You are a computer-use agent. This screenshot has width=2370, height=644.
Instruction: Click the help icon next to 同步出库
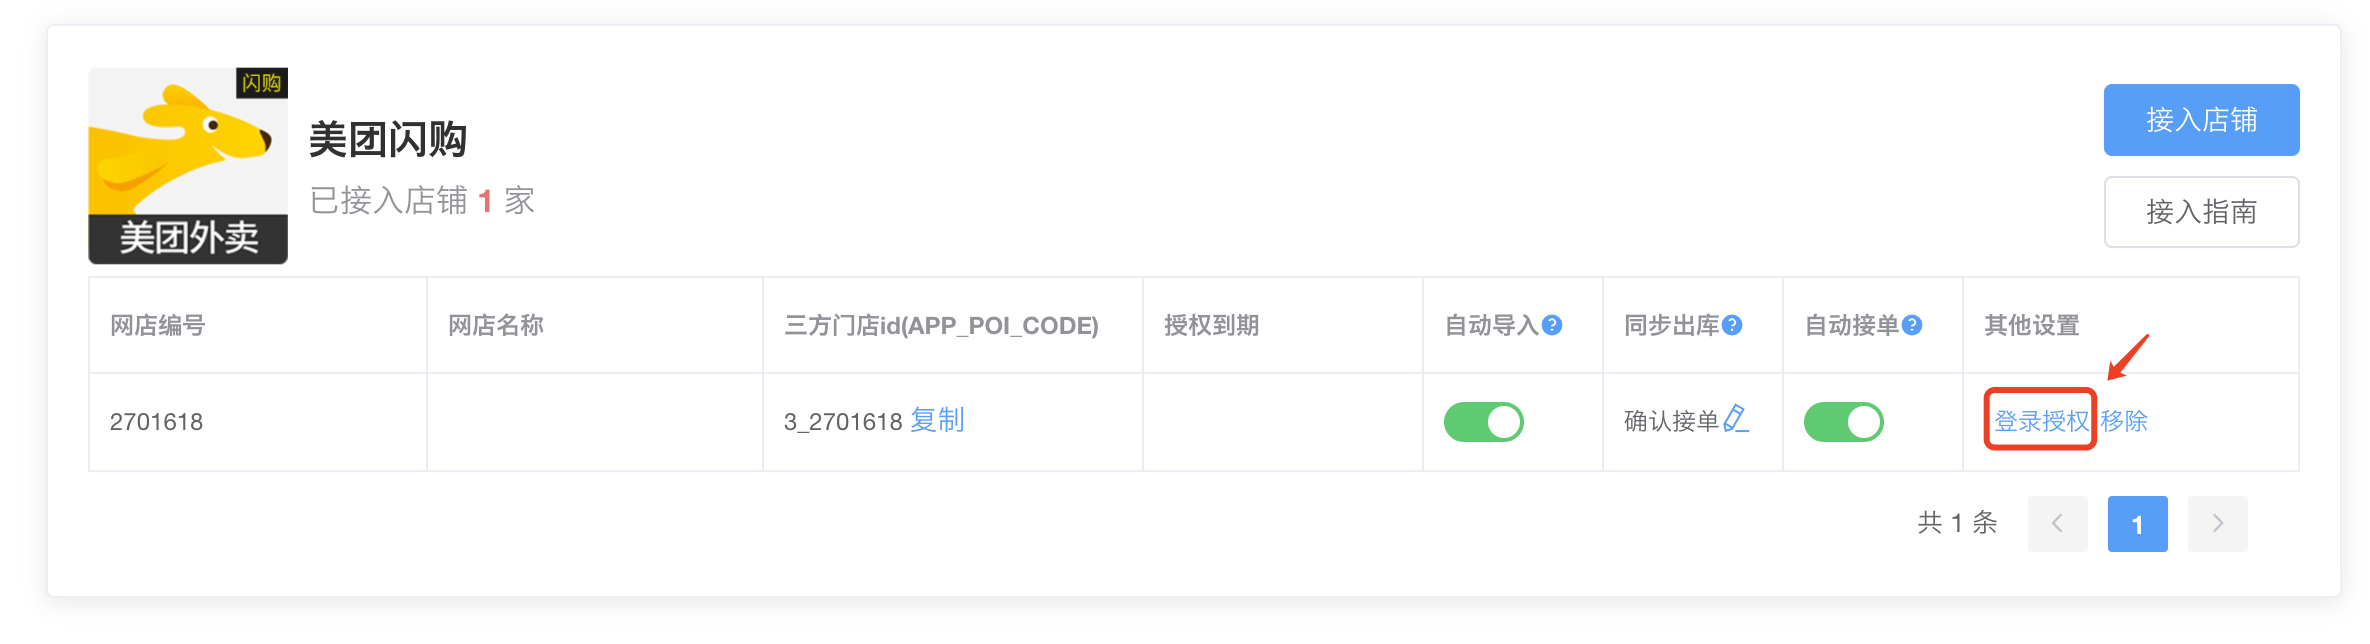(1732, 325)
